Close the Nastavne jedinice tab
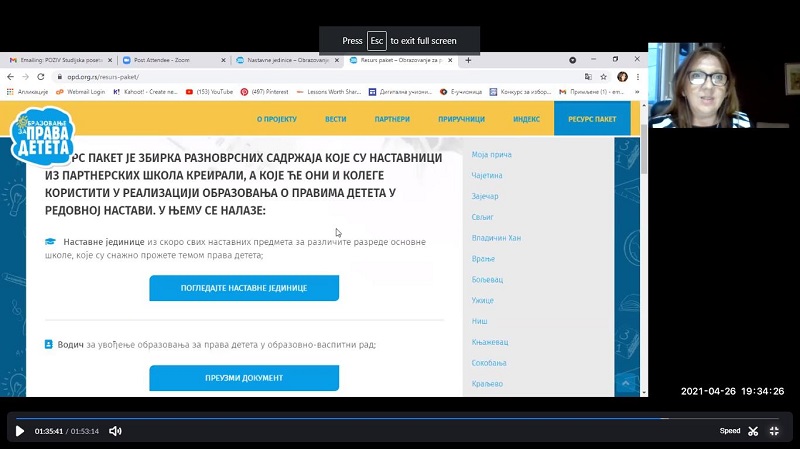The height and width of the screenshot is (449, 800). coord(337,60)
